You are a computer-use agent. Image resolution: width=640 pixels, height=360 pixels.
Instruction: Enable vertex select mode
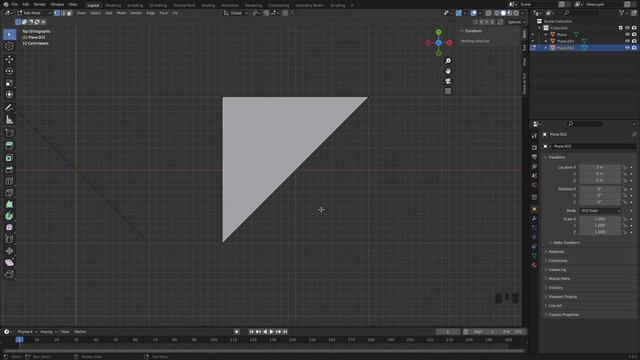57,13
